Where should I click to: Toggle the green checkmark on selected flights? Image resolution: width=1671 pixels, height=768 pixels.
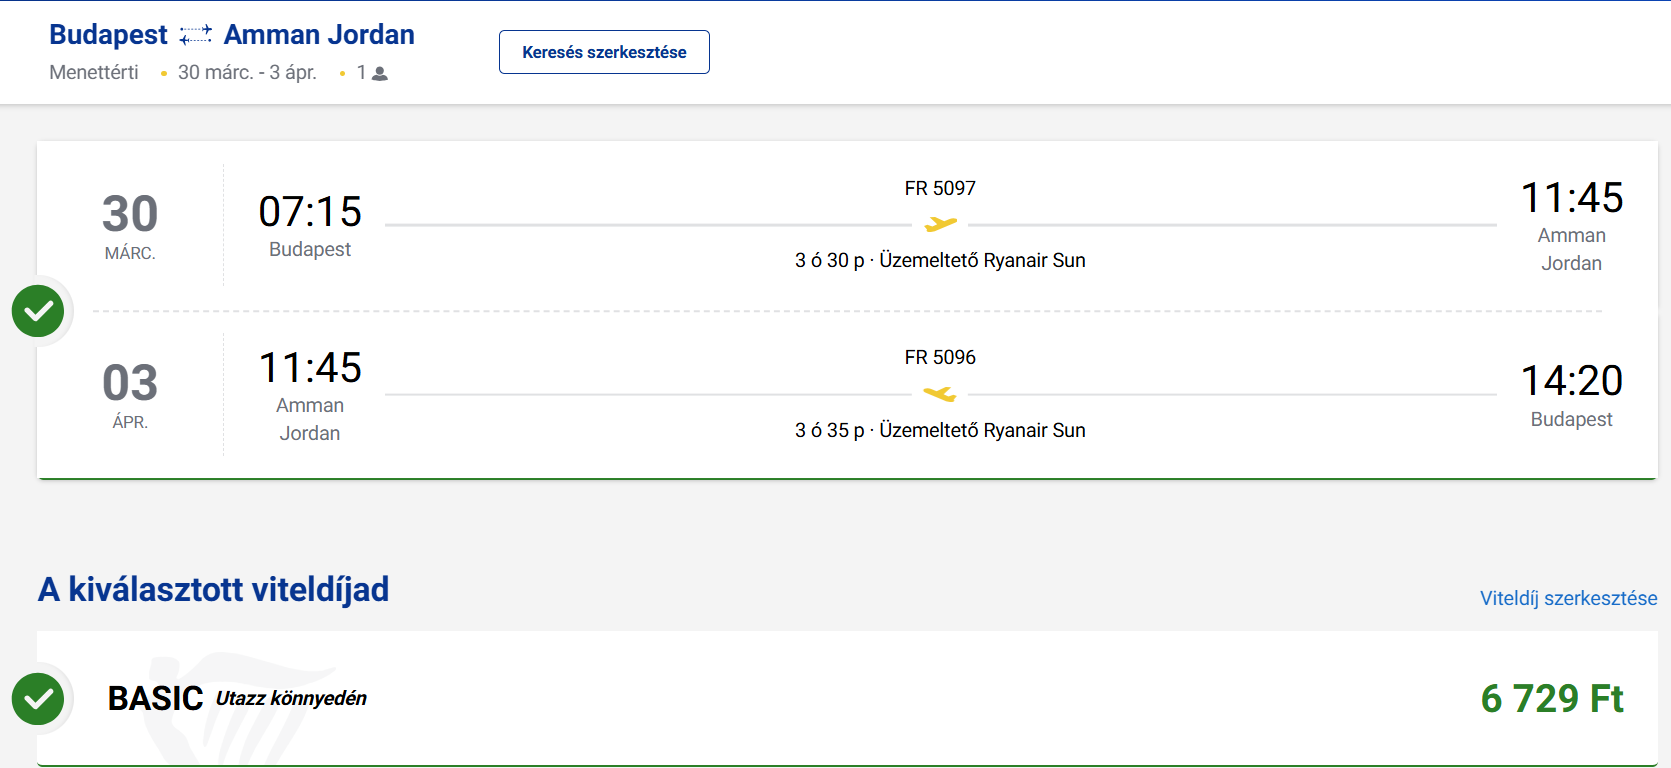tap(38, 311)
